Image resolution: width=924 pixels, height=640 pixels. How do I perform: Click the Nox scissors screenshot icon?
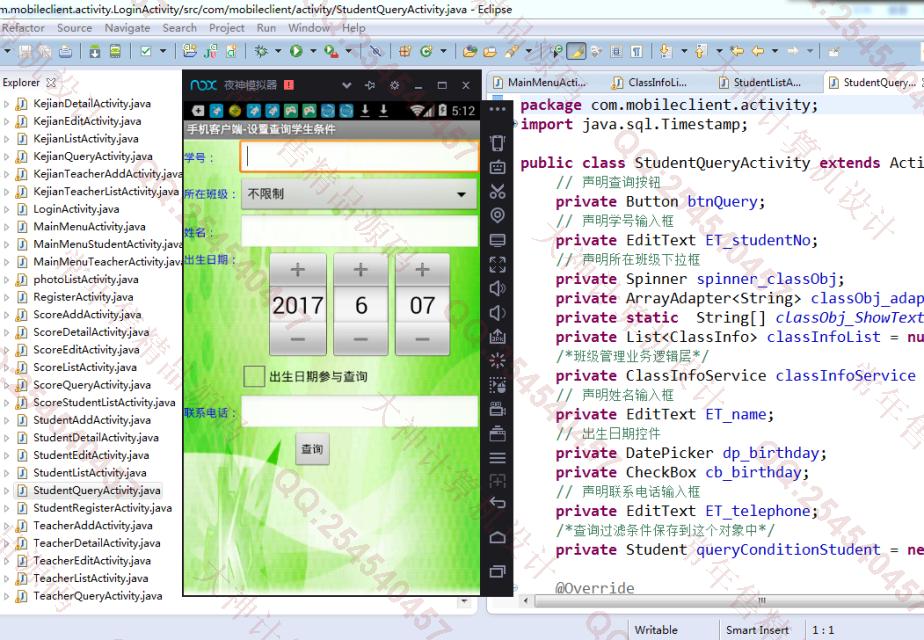click(x=497, y=192)
